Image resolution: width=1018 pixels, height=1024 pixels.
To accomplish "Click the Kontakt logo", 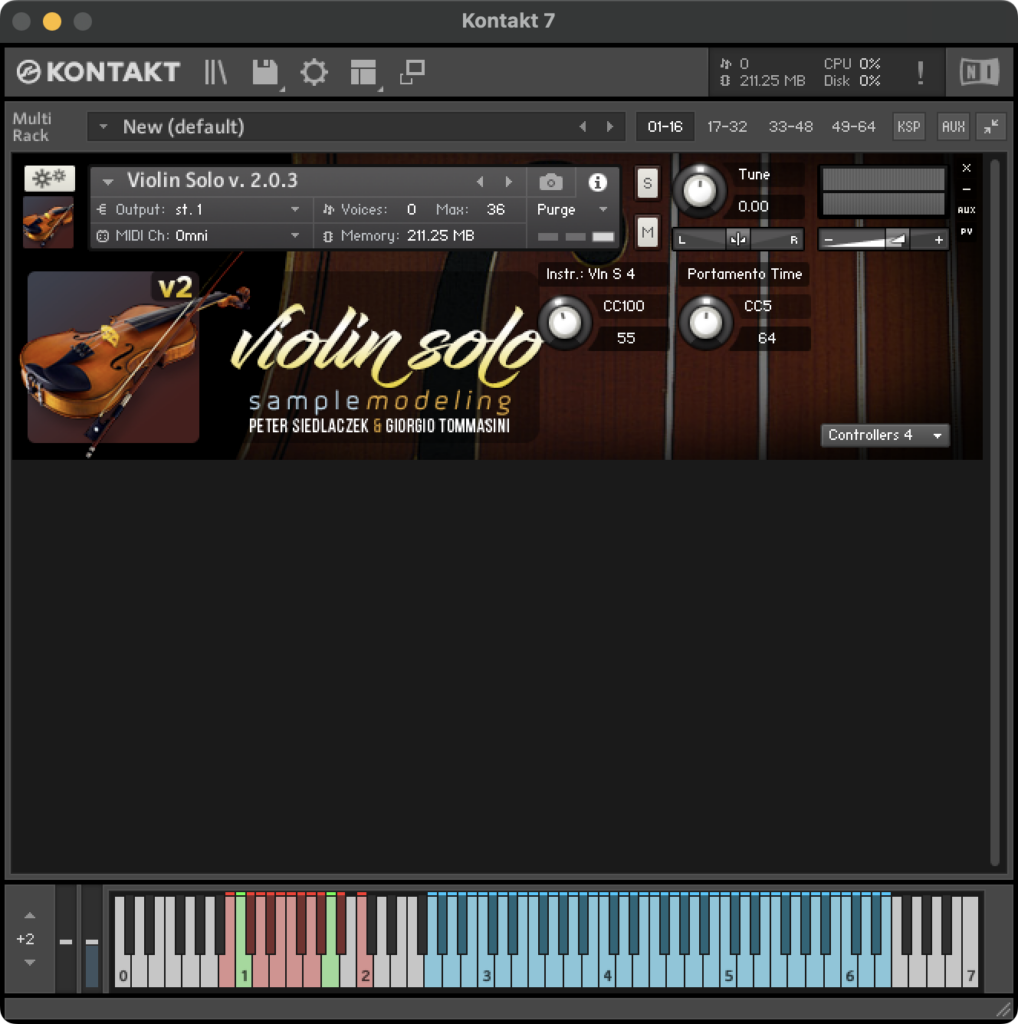I will click(x=98, y=72).
